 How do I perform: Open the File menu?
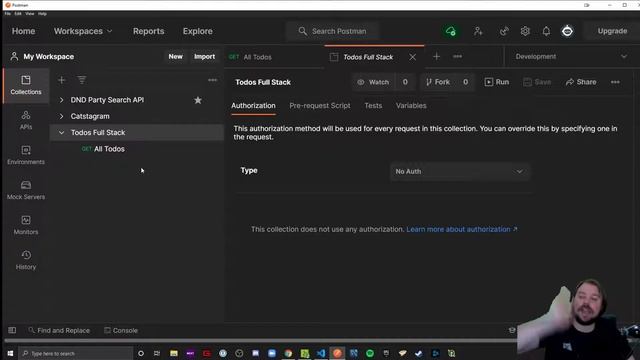tap(7, 13)
